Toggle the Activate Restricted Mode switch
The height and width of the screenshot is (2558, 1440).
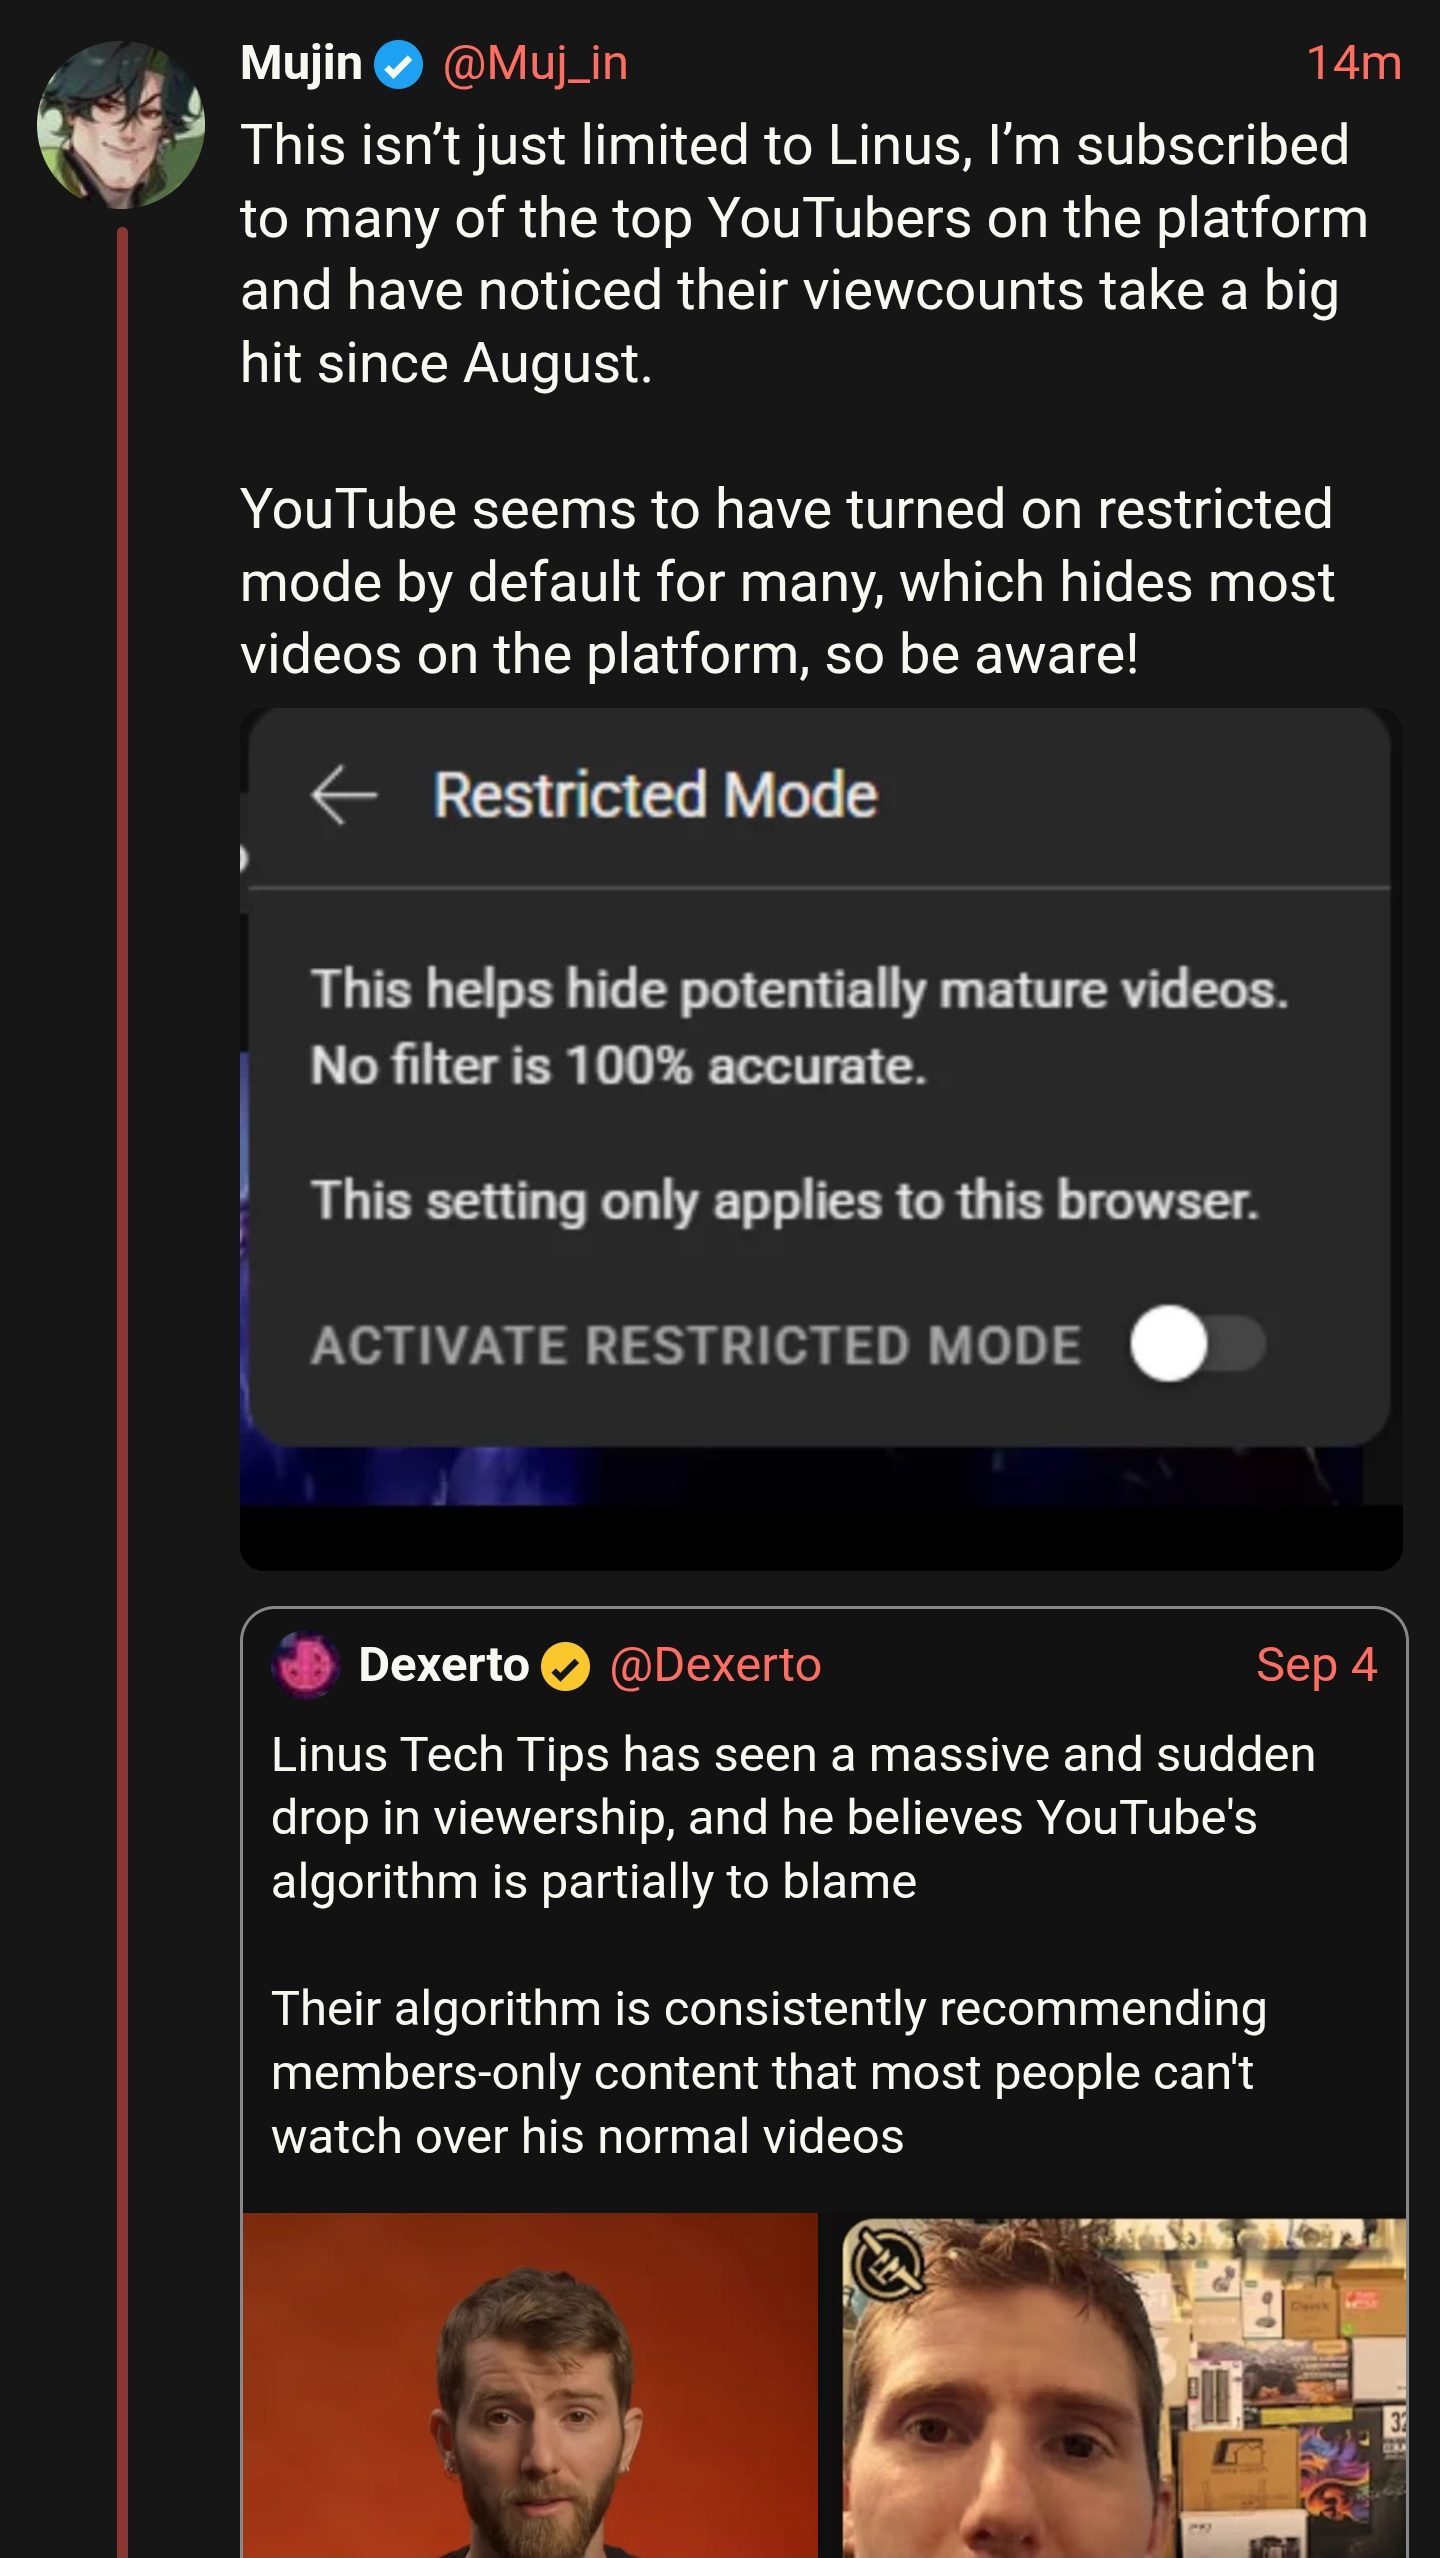coord(1197,1343)
